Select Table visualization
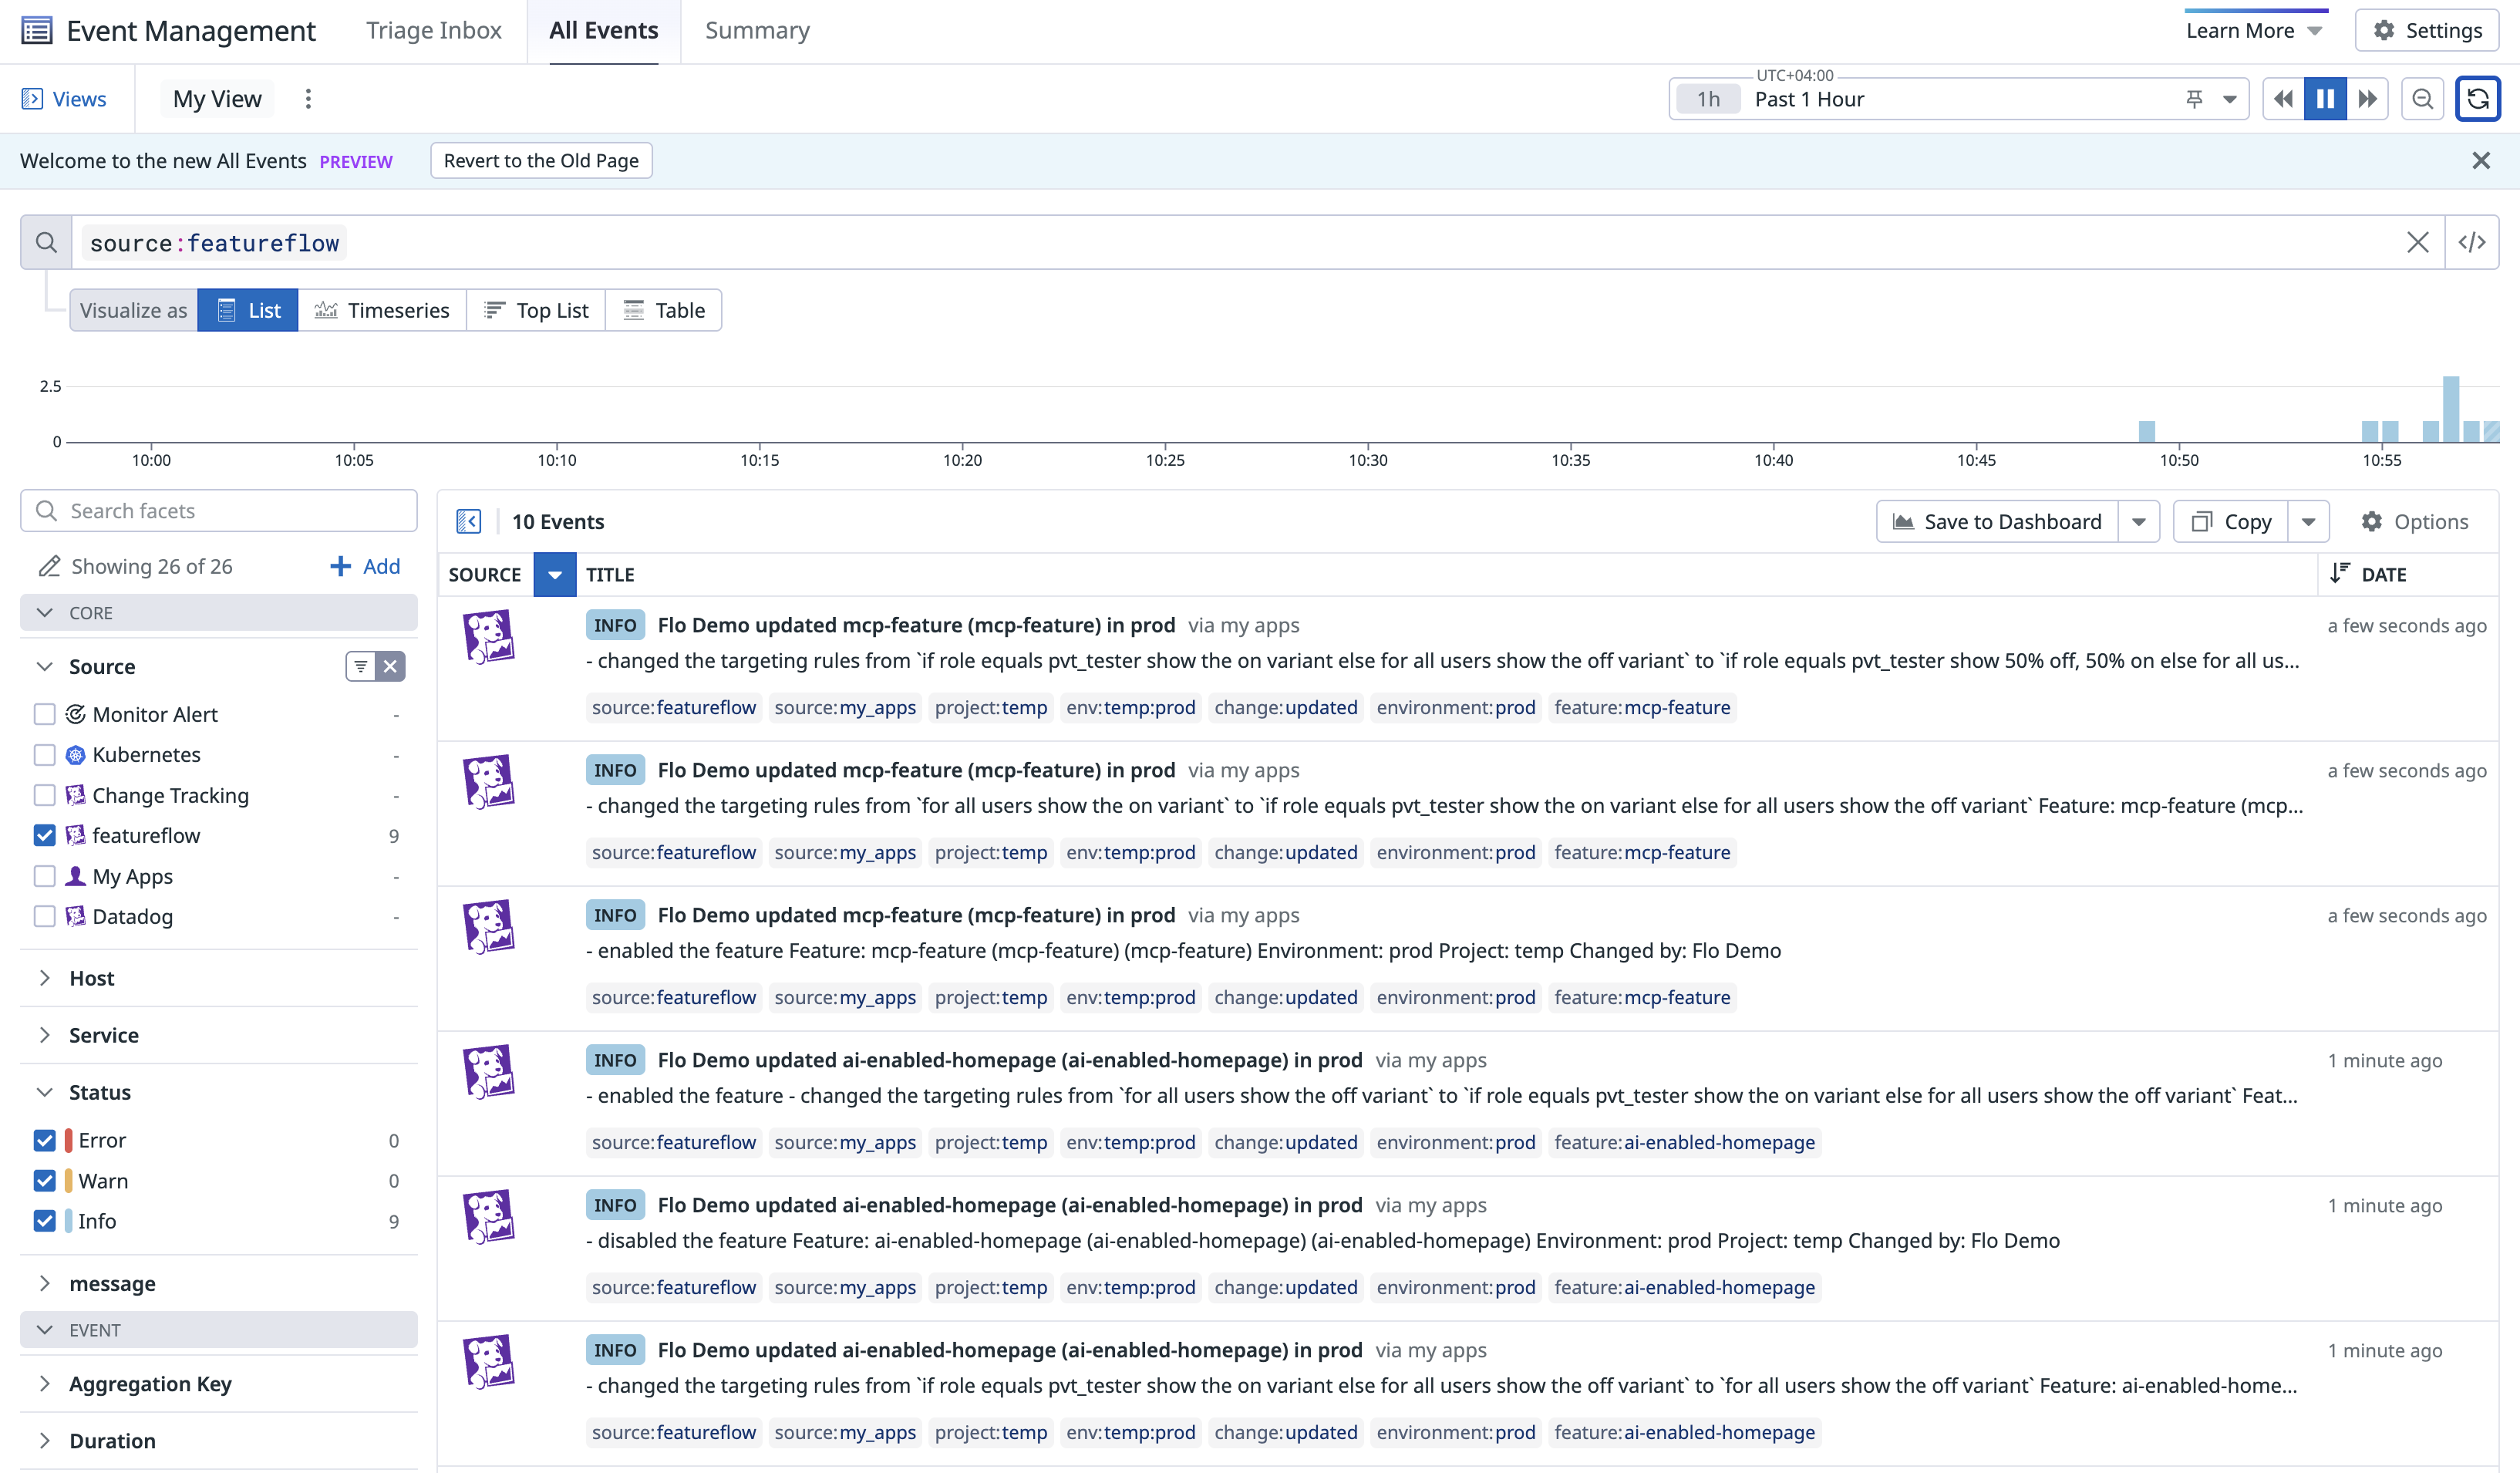 coord(664,310)
